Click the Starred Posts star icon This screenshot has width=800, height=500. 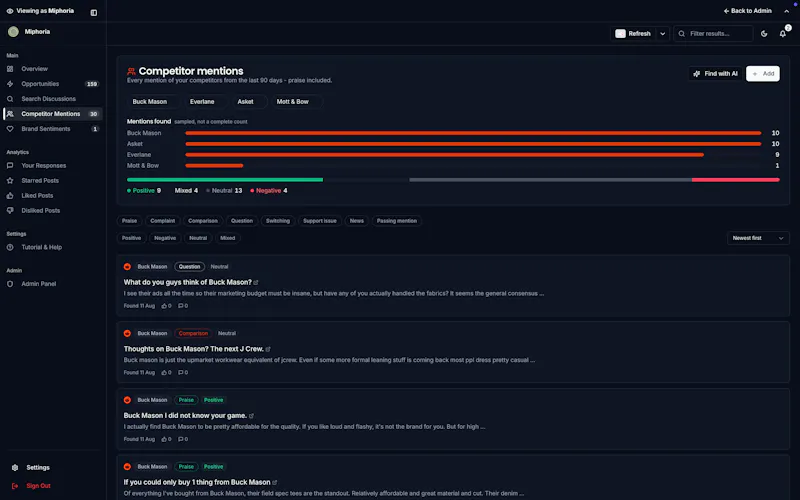coord(10,181)
